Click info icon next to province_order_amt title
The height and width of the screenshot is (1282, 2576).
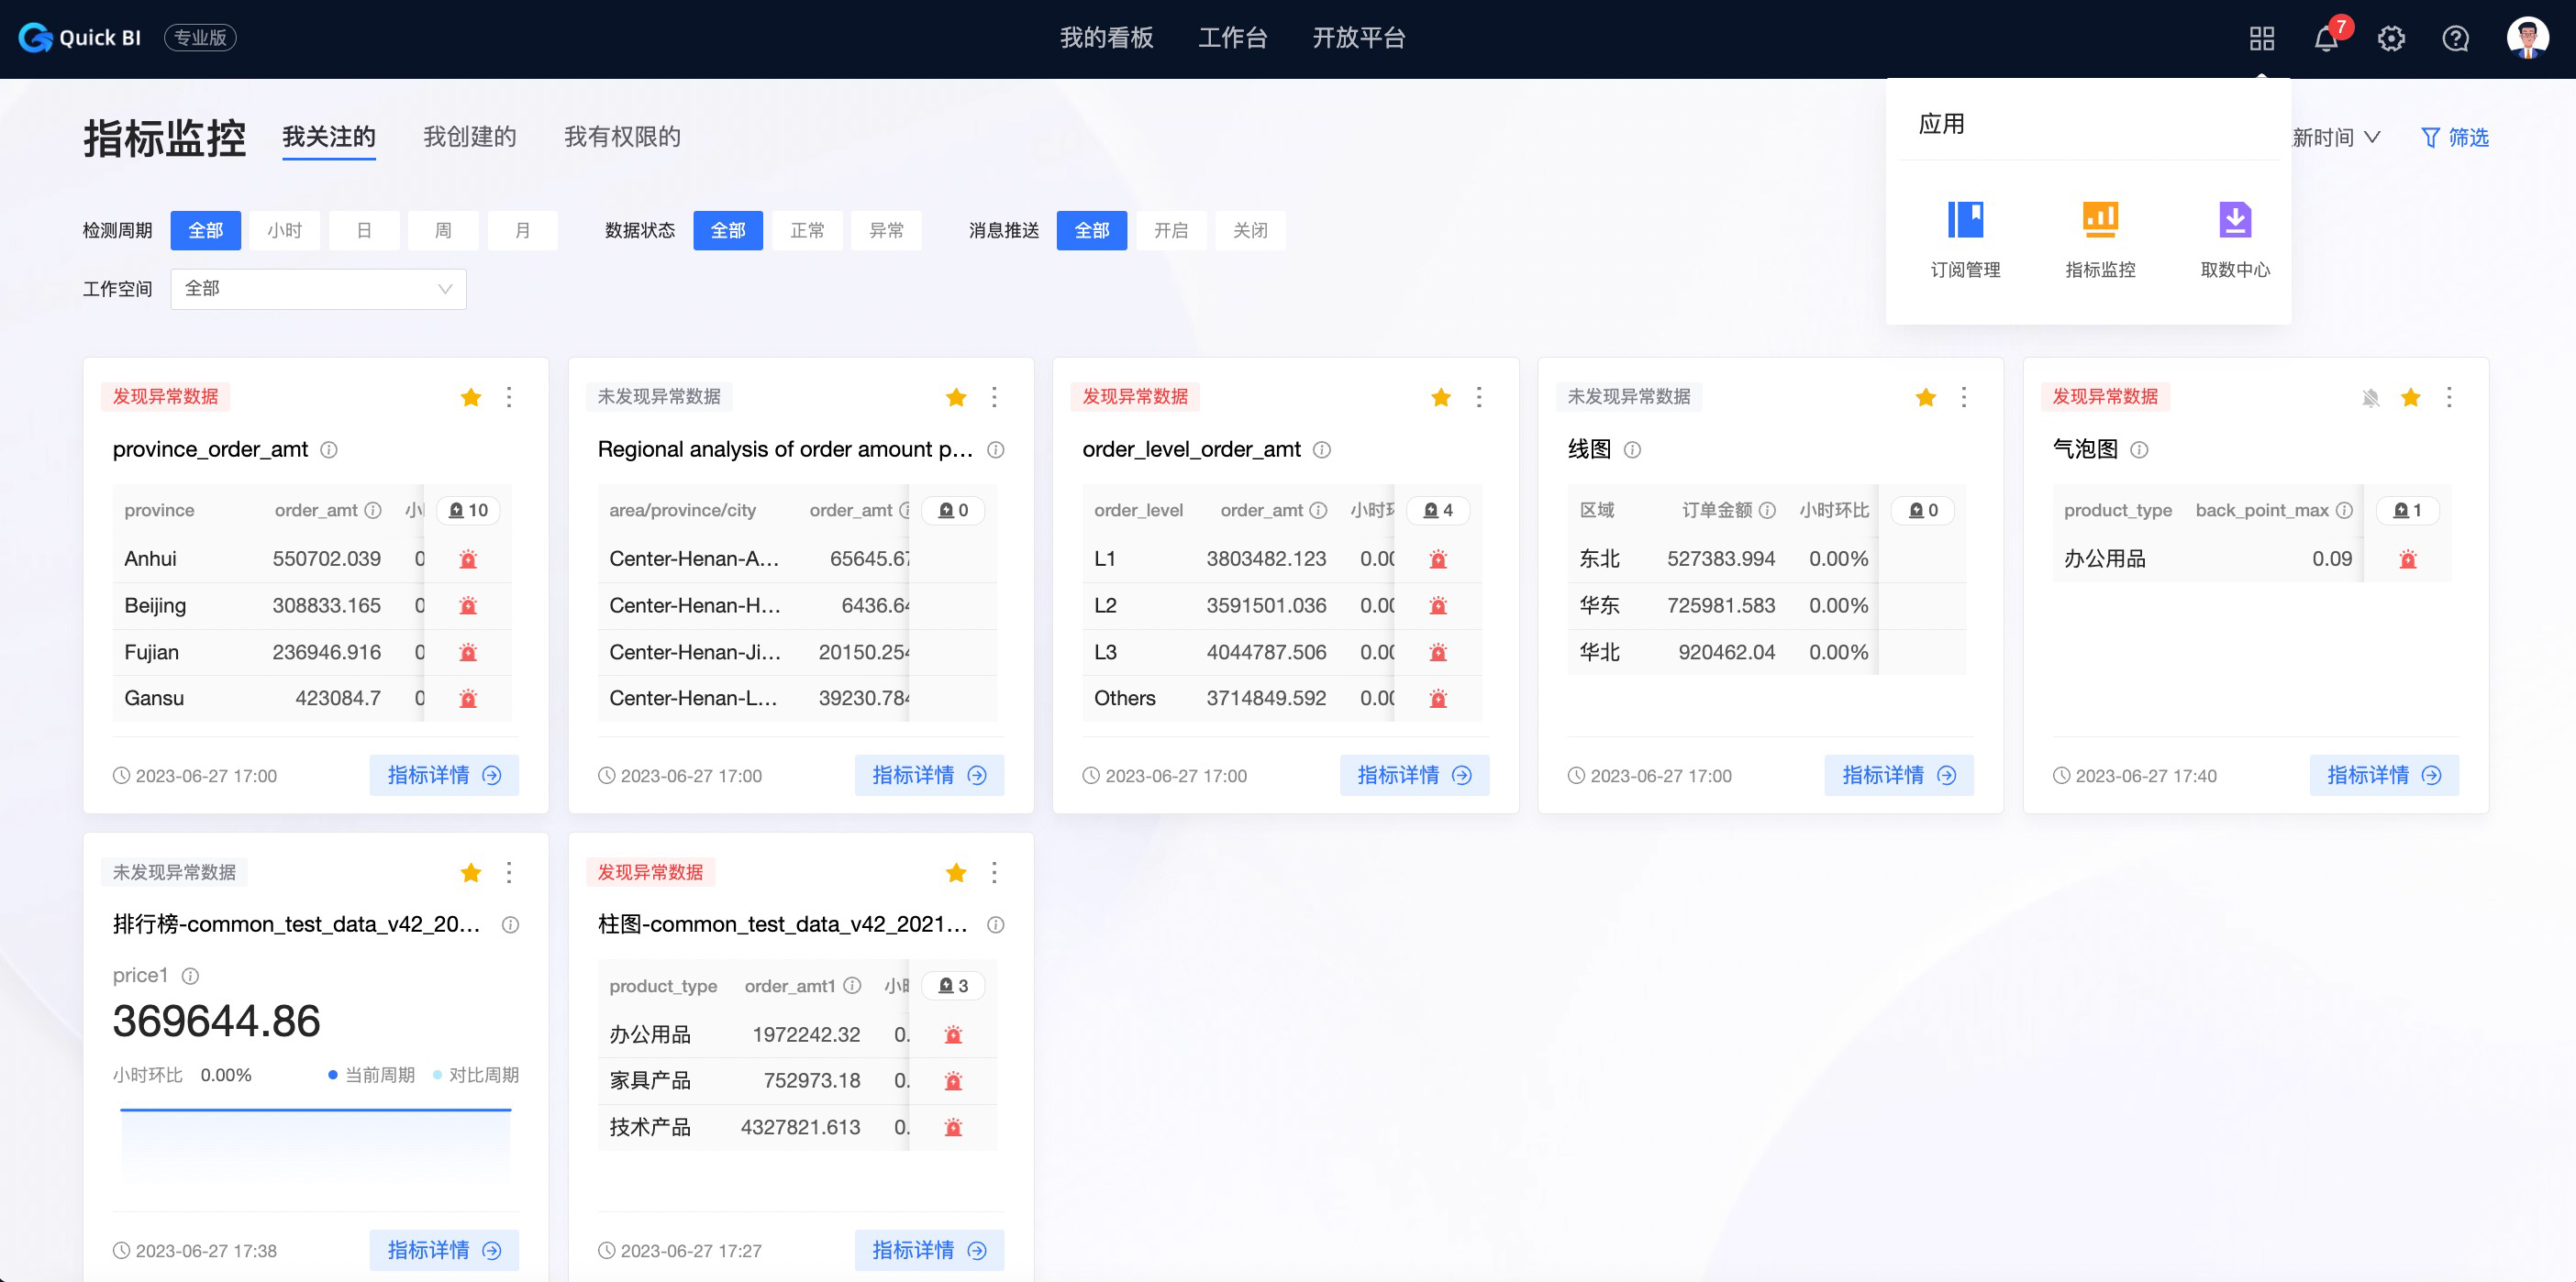[328, 450]
